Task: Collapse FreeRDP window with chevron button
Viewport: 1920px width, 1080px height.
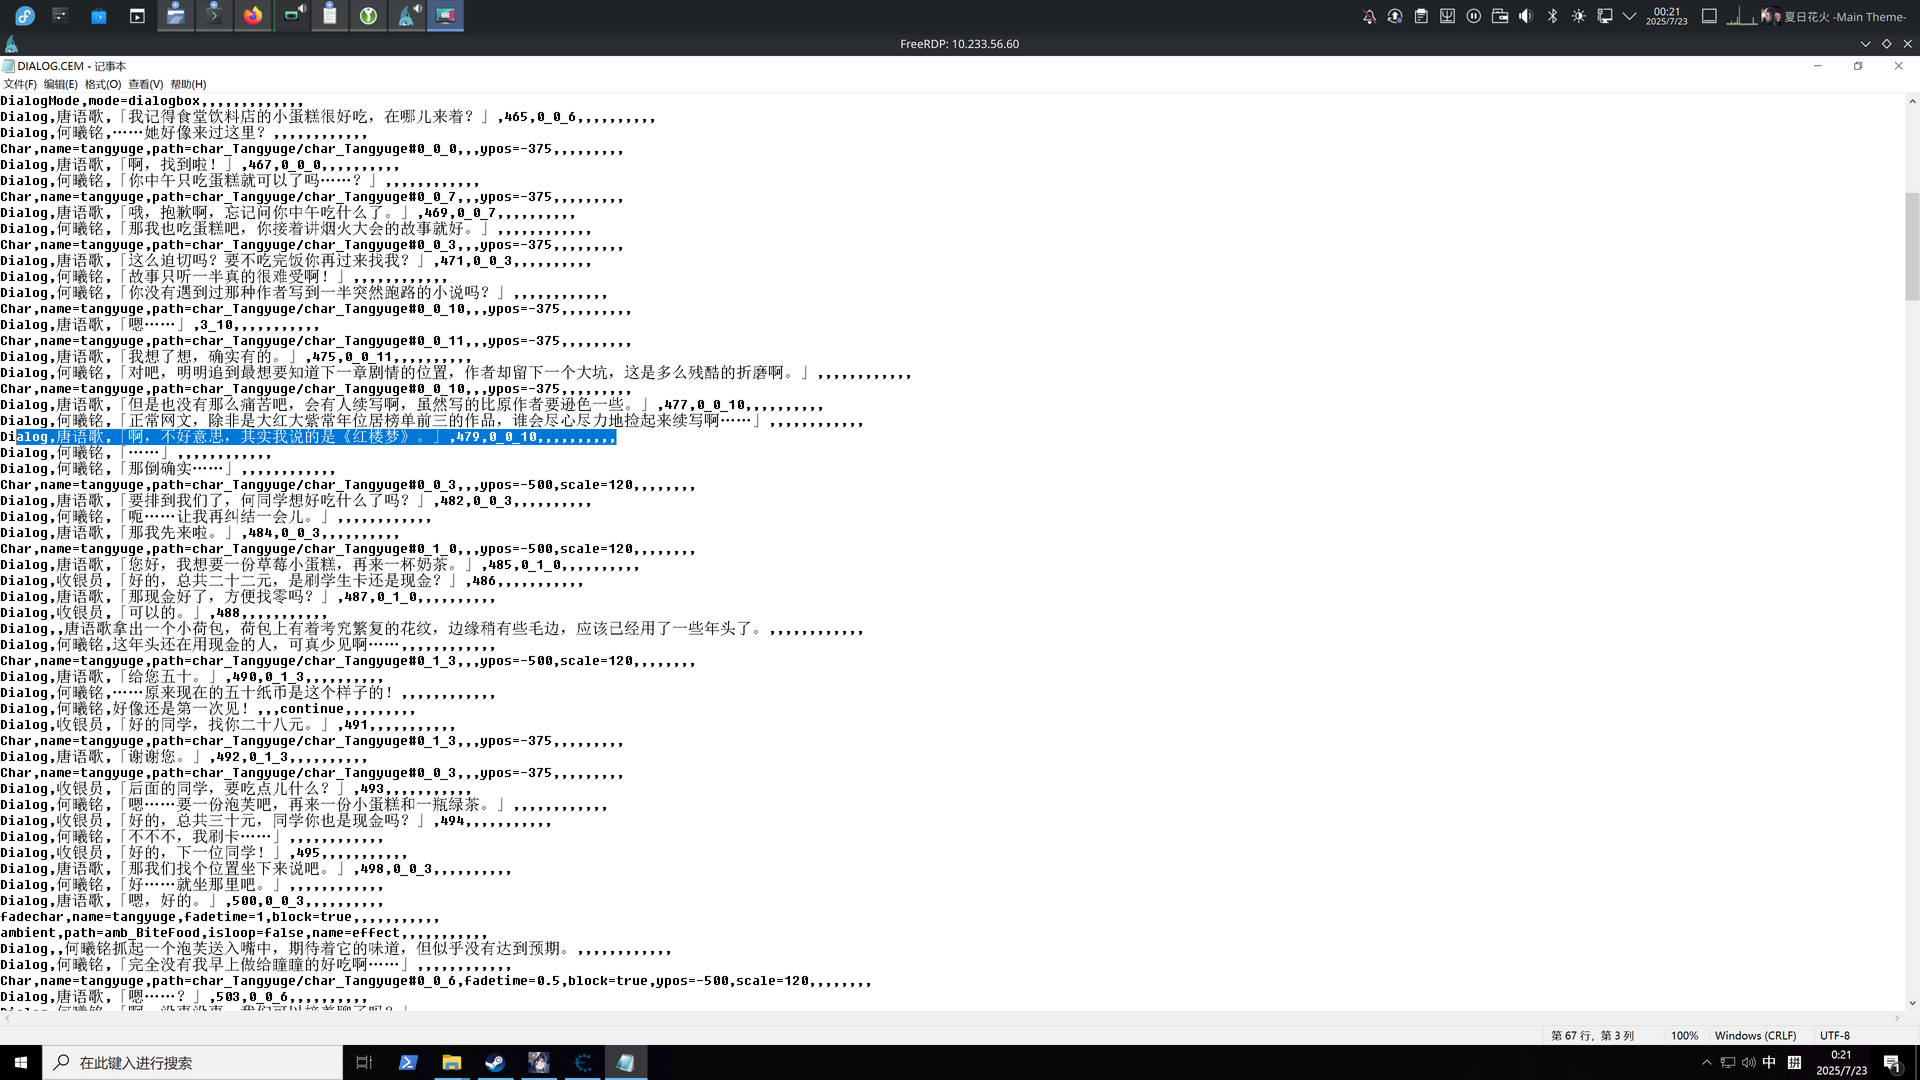Action: (1865, 44)
